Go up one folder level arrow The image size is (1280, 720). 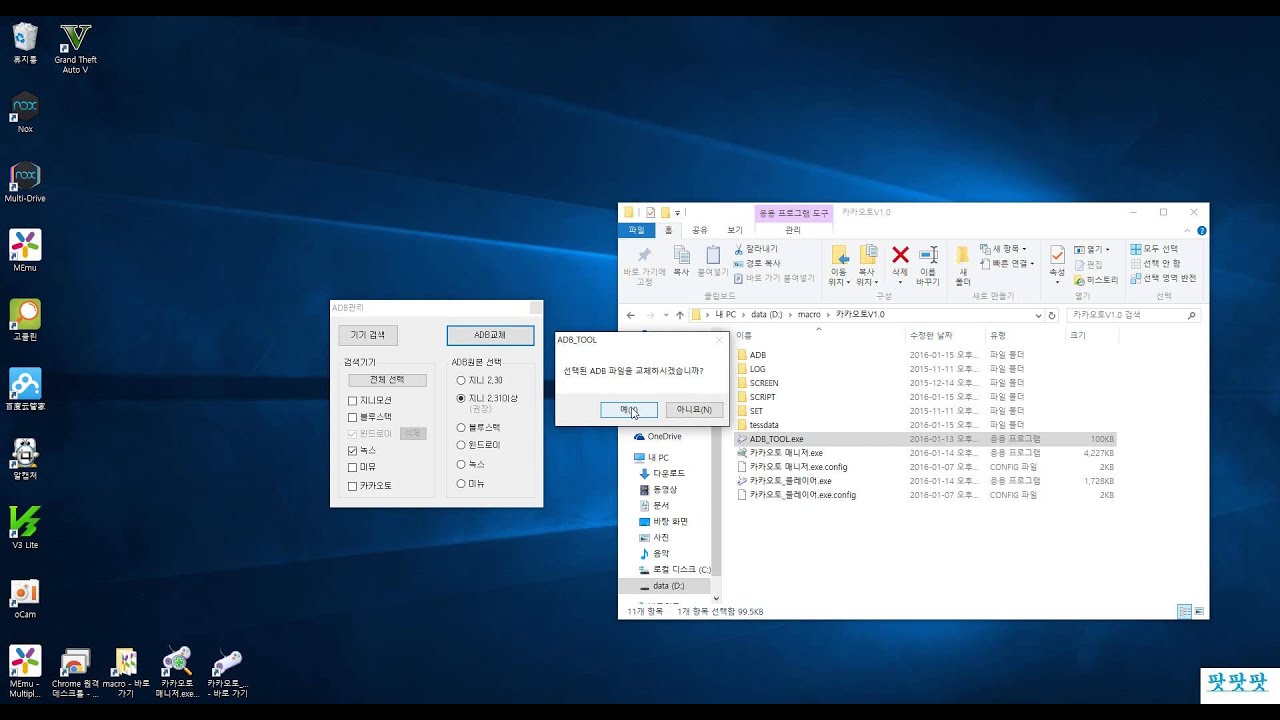point(680,315)
